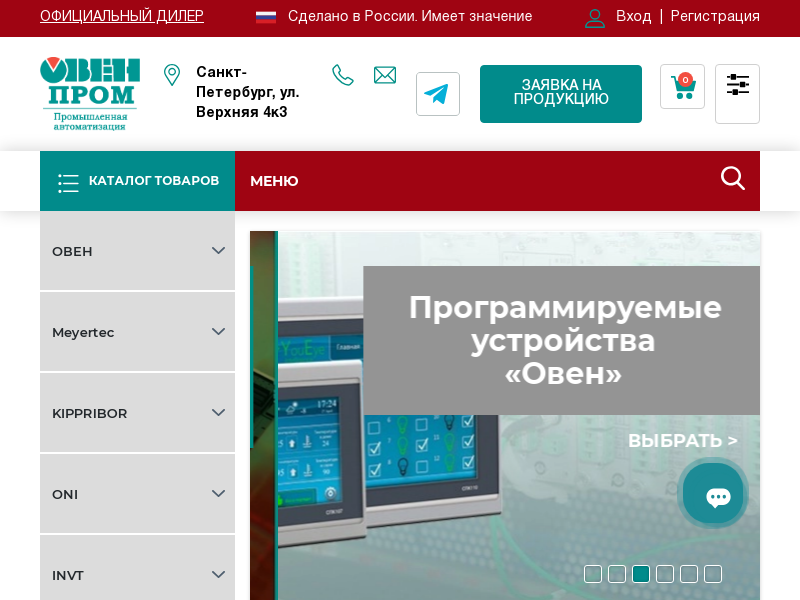Click Сделано в России slogan text
800x600 pixels.
tap(410, 16)
